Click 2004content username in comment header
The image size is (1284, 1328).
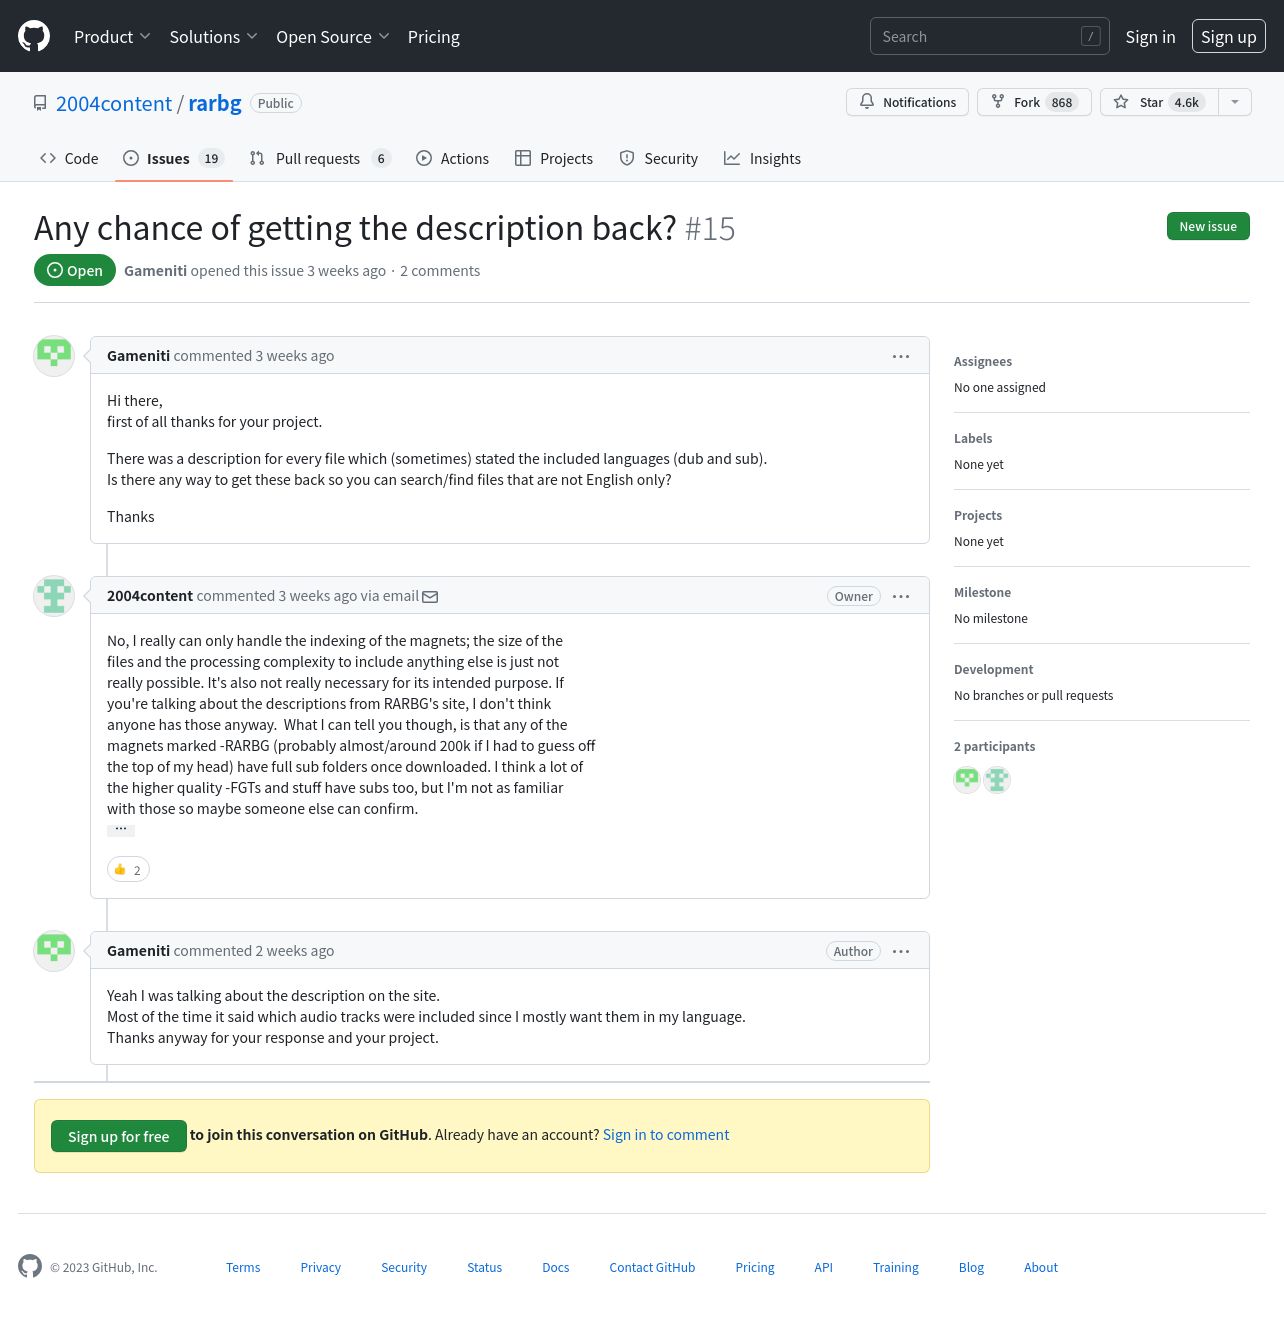pos(150,596)
